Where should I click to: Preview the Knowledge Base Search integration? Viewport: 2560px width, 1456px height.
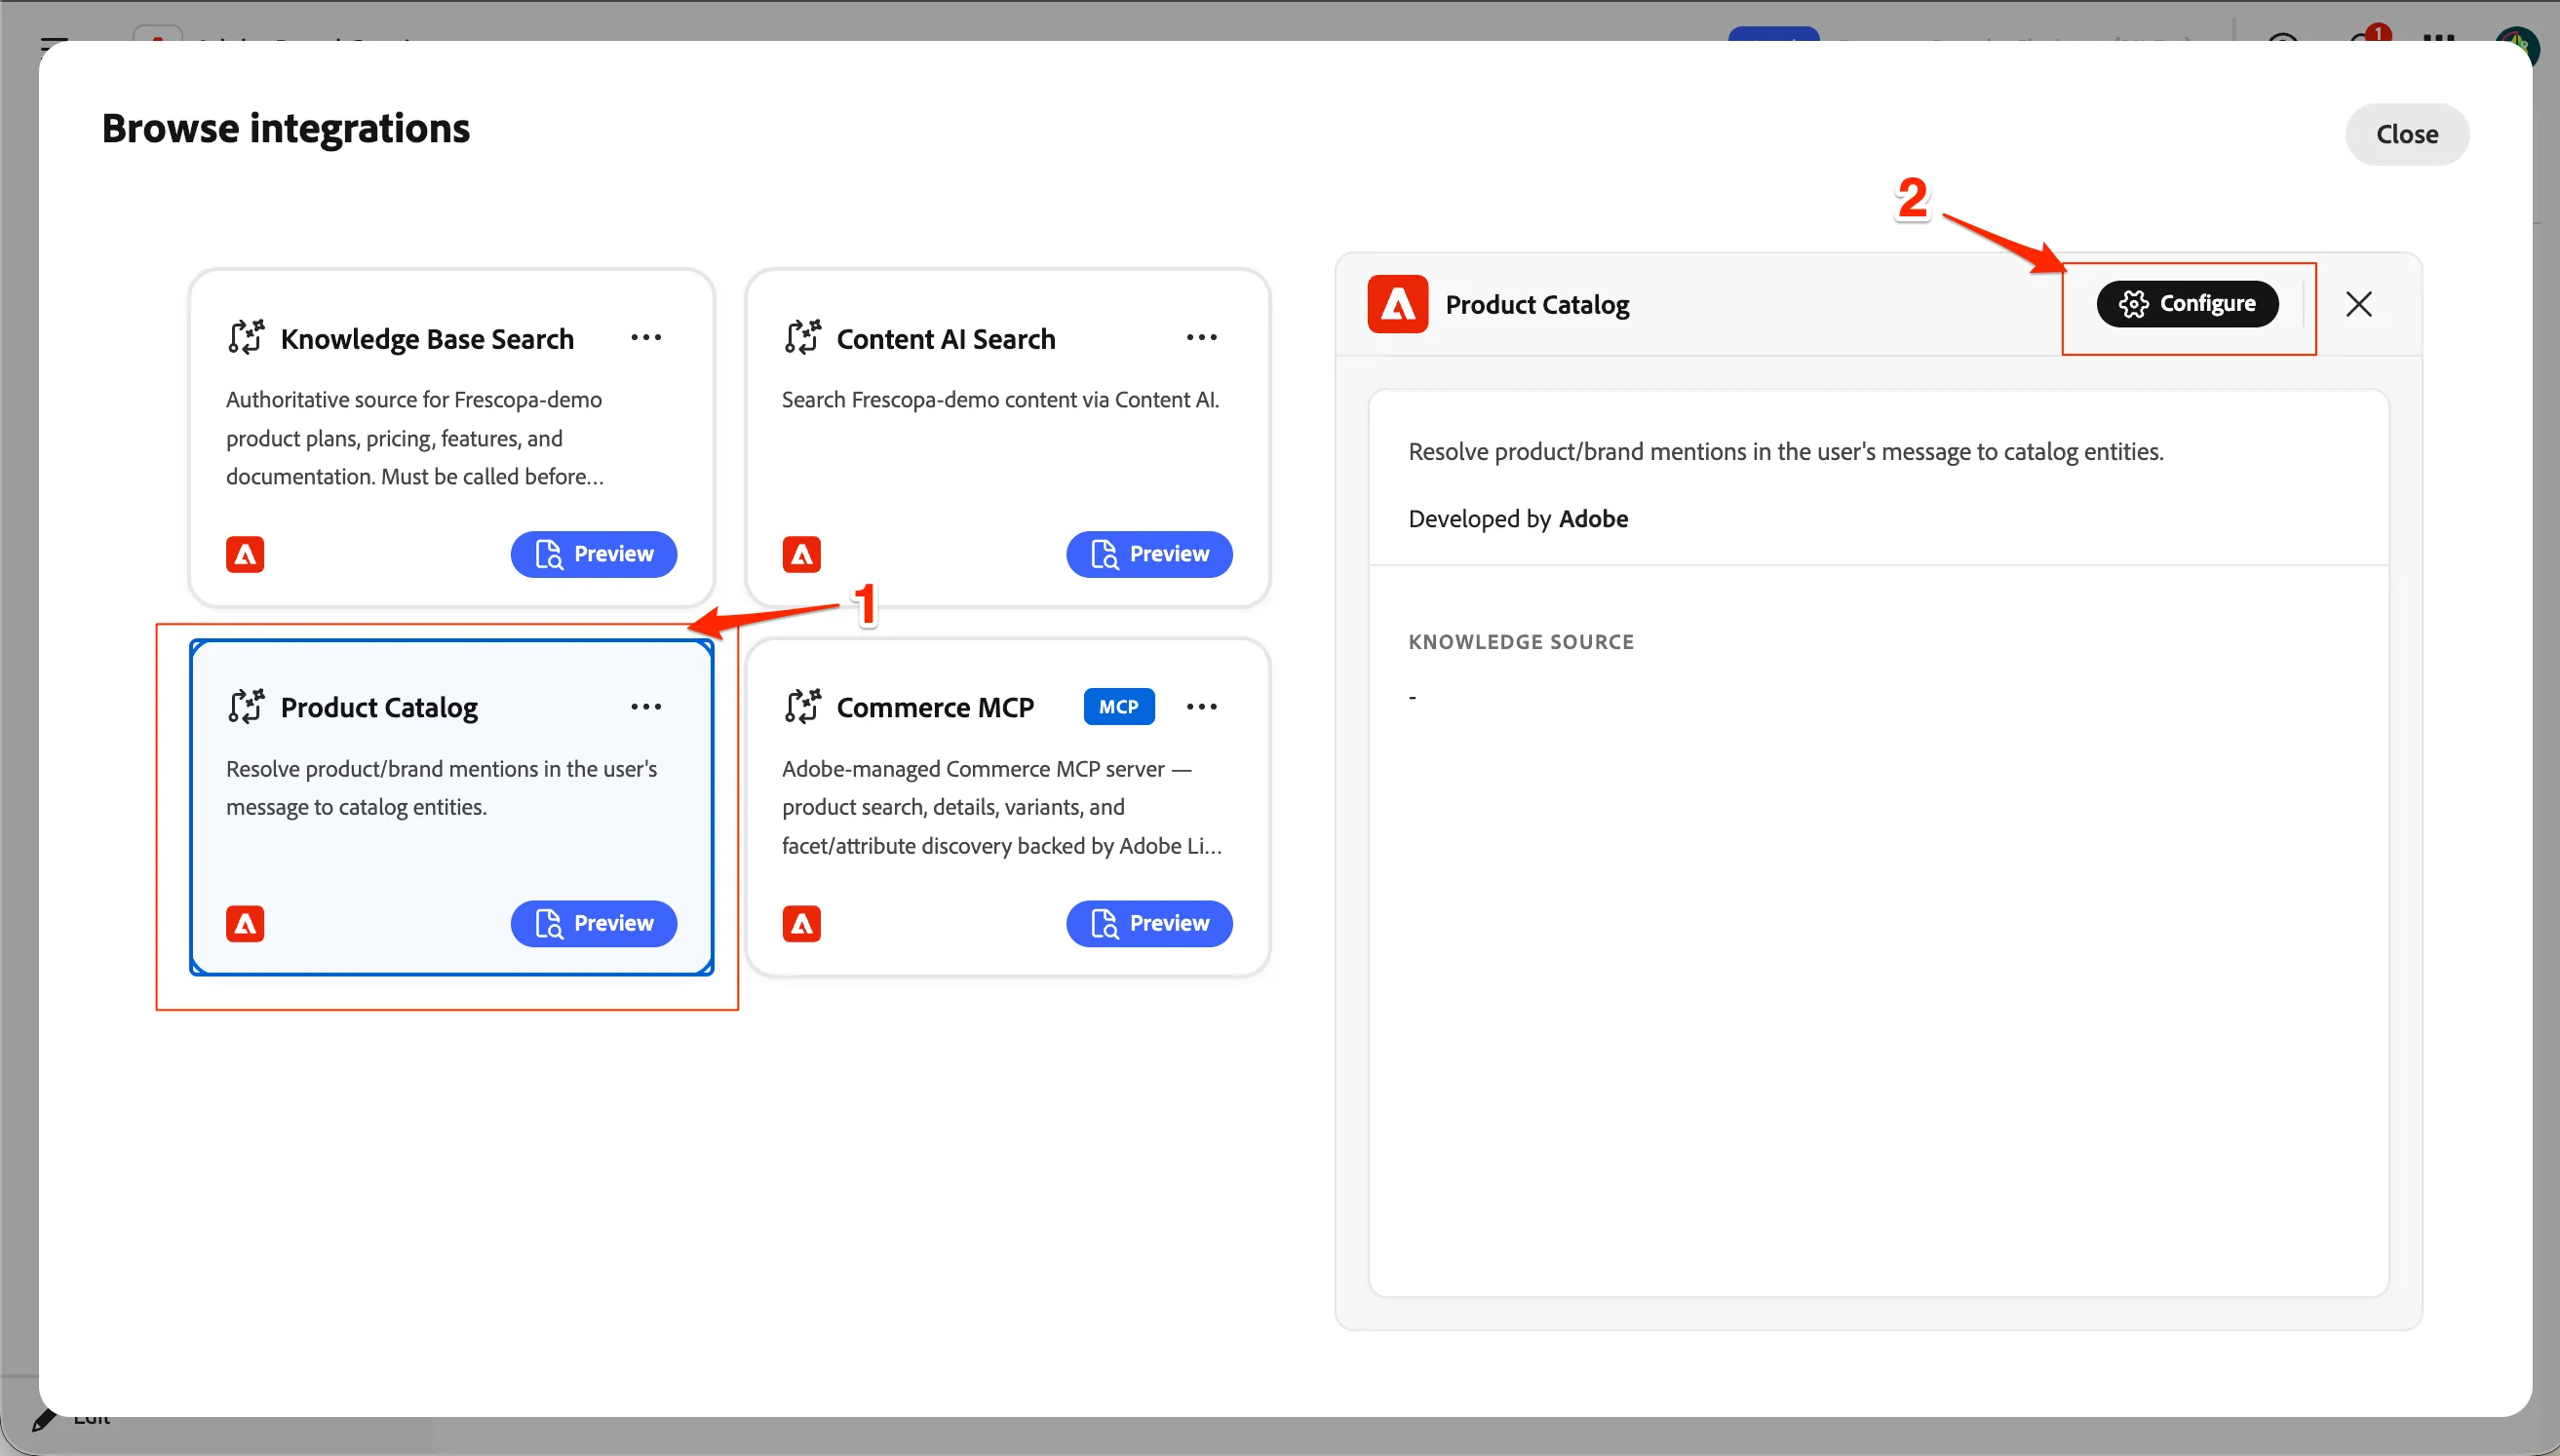(594, 554)
